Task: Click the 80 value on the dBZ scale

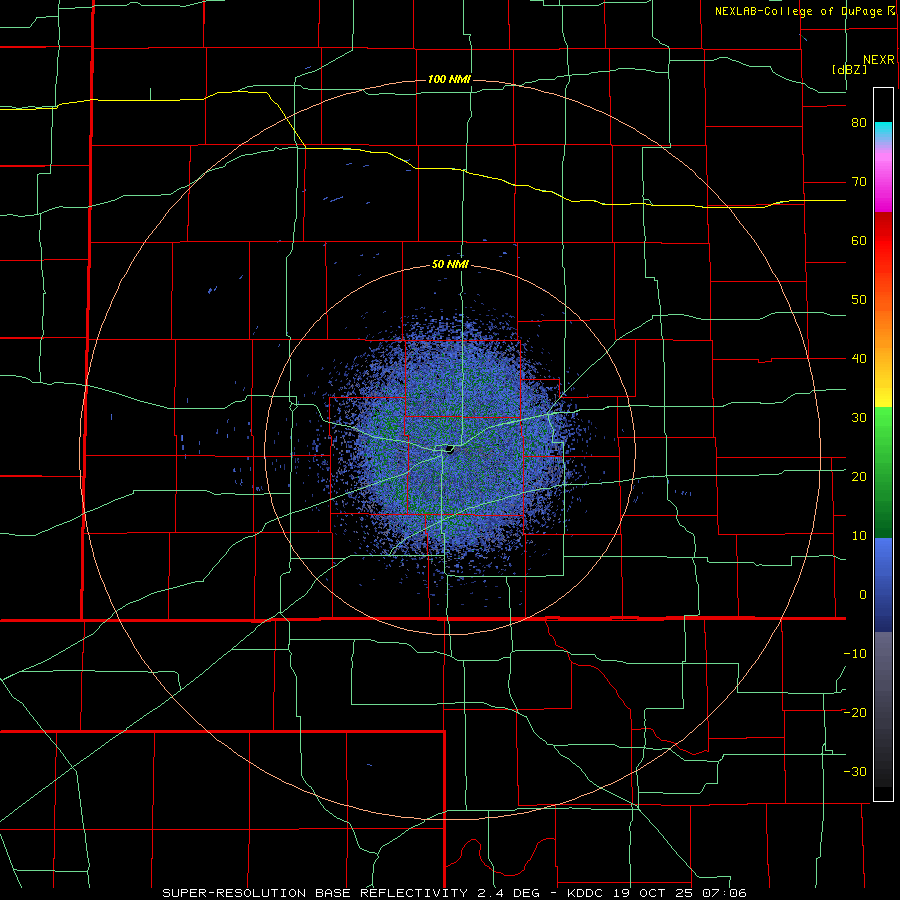Action: coord(859,123)
